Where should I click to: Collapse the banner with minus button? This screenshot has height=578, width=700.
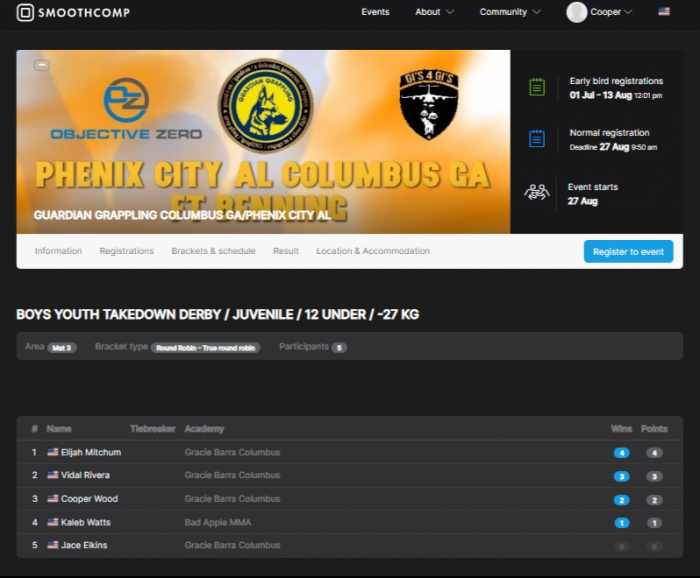(x=41, y=65)
